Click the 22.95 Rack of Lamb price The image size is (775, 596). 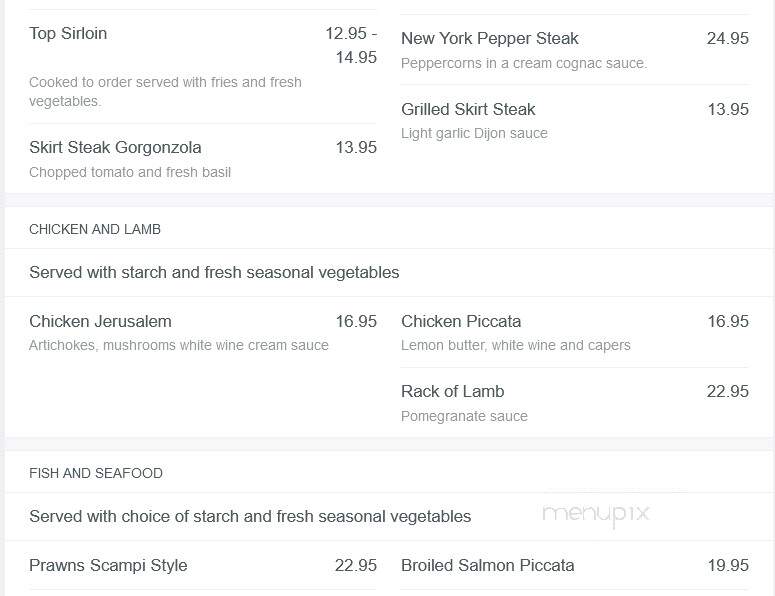coord(728,391)
